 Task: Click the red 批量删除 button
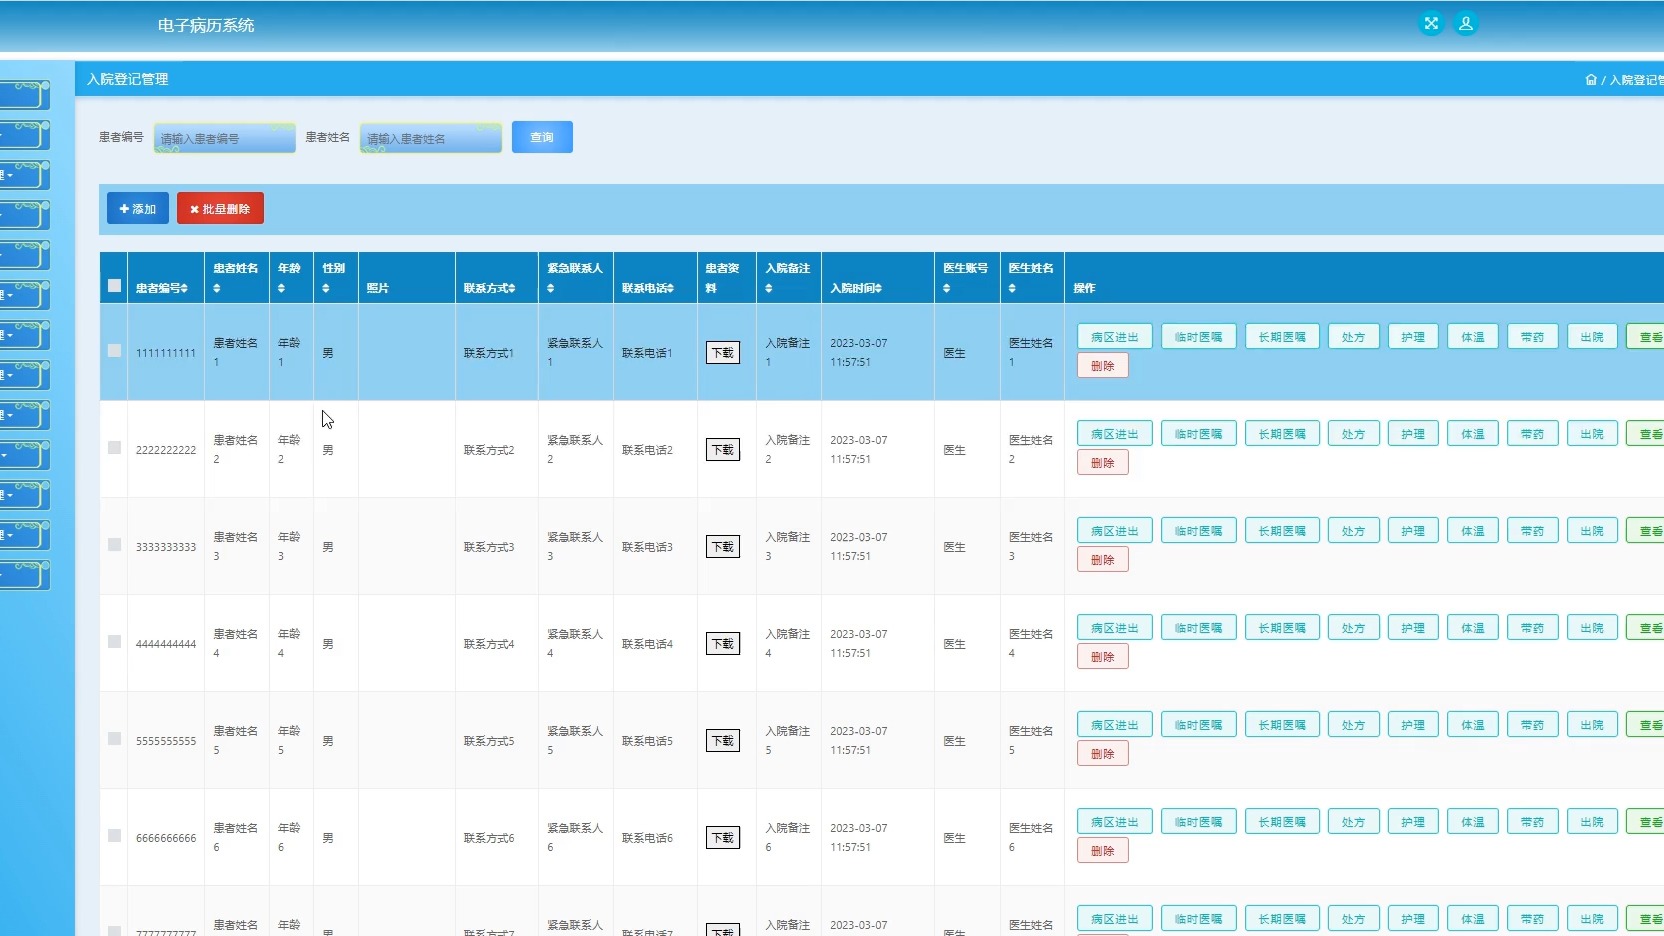click(x=220, y=209)
